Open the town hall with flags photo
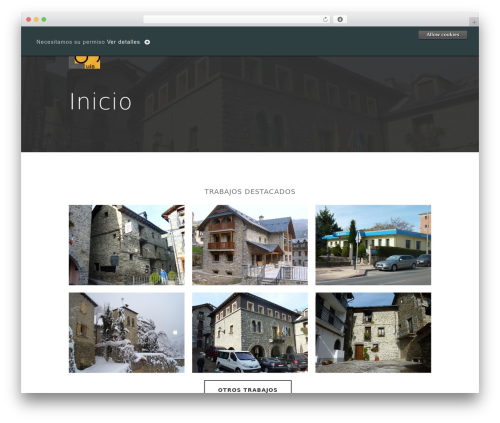Viewport: 500px width, 423px height. click(250, 333)
